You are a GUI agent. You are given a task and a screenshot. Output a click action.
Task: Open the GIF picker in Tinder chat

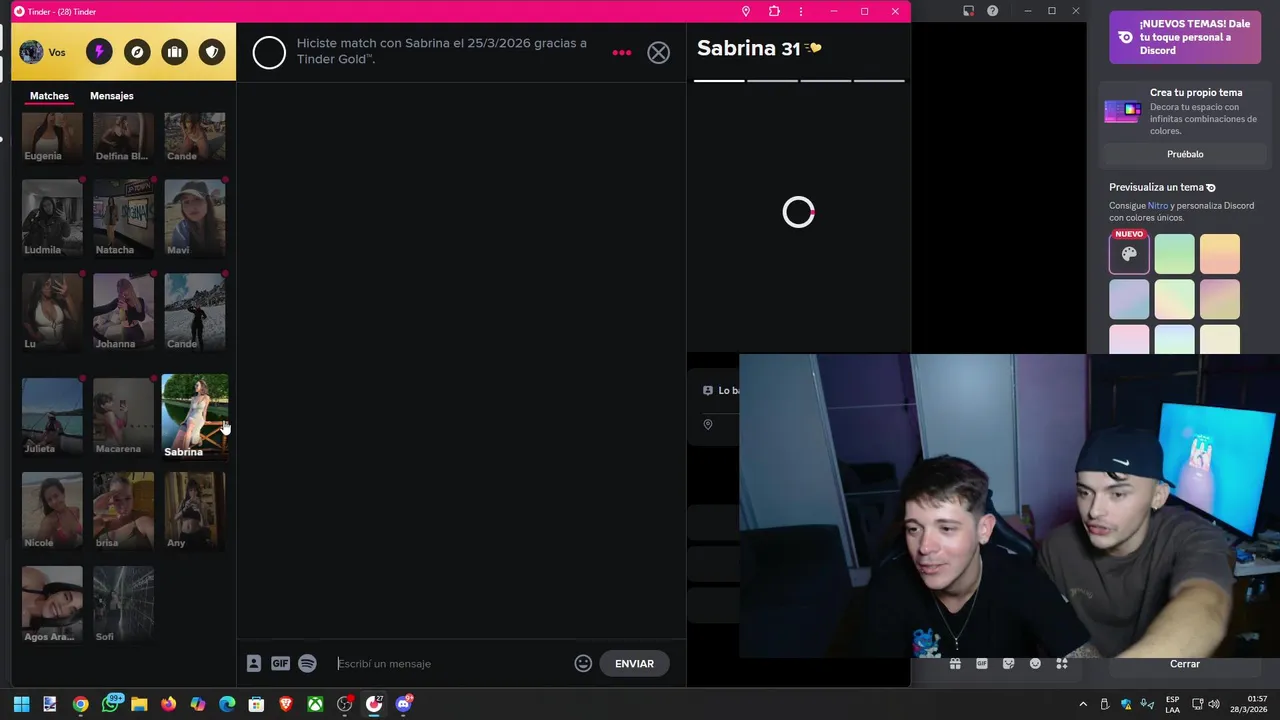point(280,663)
